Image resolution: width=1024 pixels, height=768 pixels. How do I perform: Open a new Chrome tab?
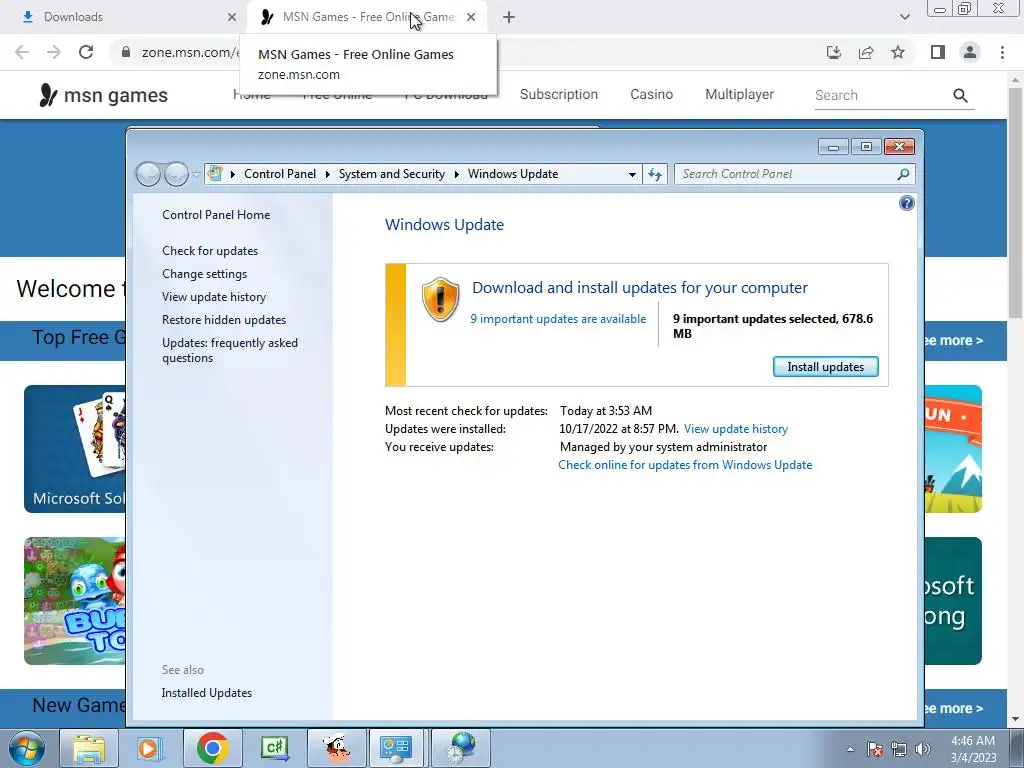coord(509,17)
